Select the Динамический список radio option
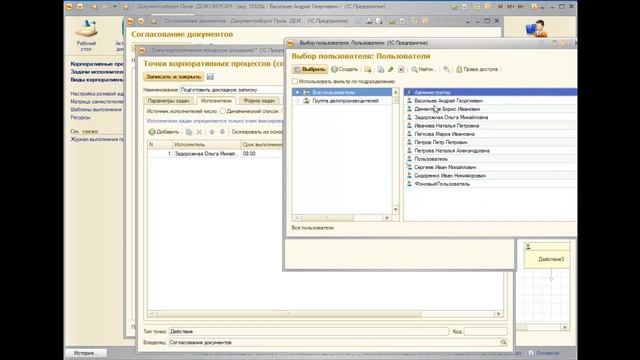Viewport: 640px width, 360px height. coord(222,111)
